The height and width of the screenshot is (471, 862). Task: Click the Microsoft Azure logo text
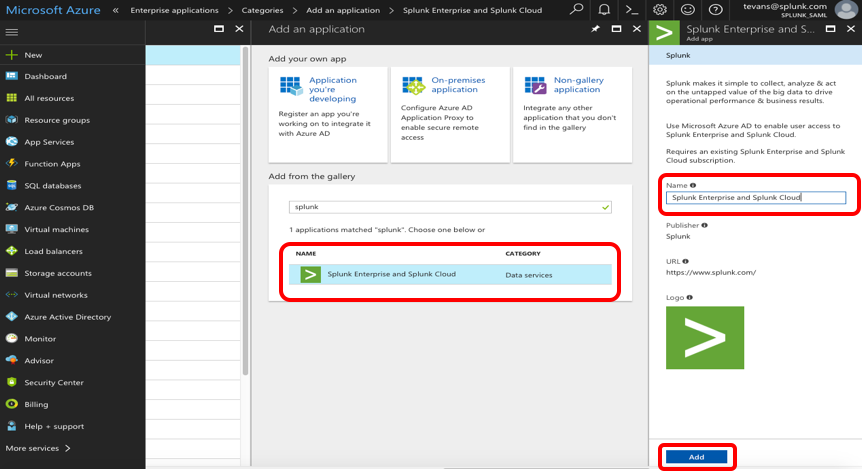[53, 10]
